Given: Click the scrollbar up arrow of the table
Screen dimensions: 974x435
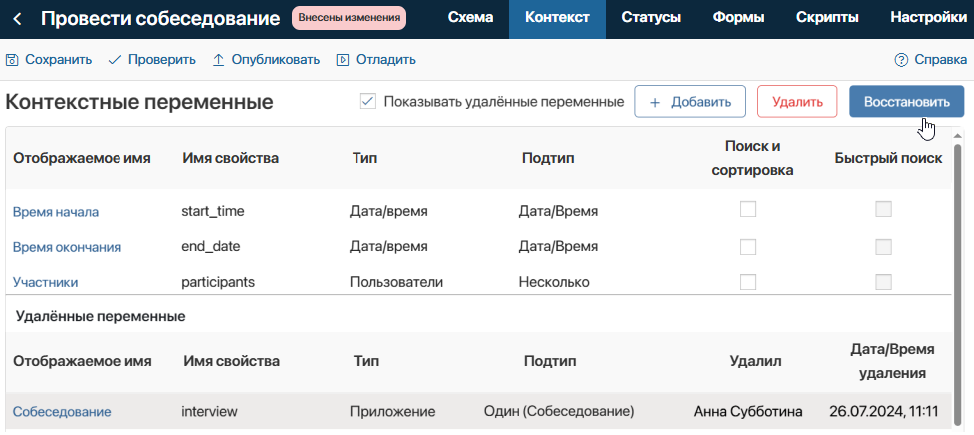Looking at the screenshot, I should [957, 136].
